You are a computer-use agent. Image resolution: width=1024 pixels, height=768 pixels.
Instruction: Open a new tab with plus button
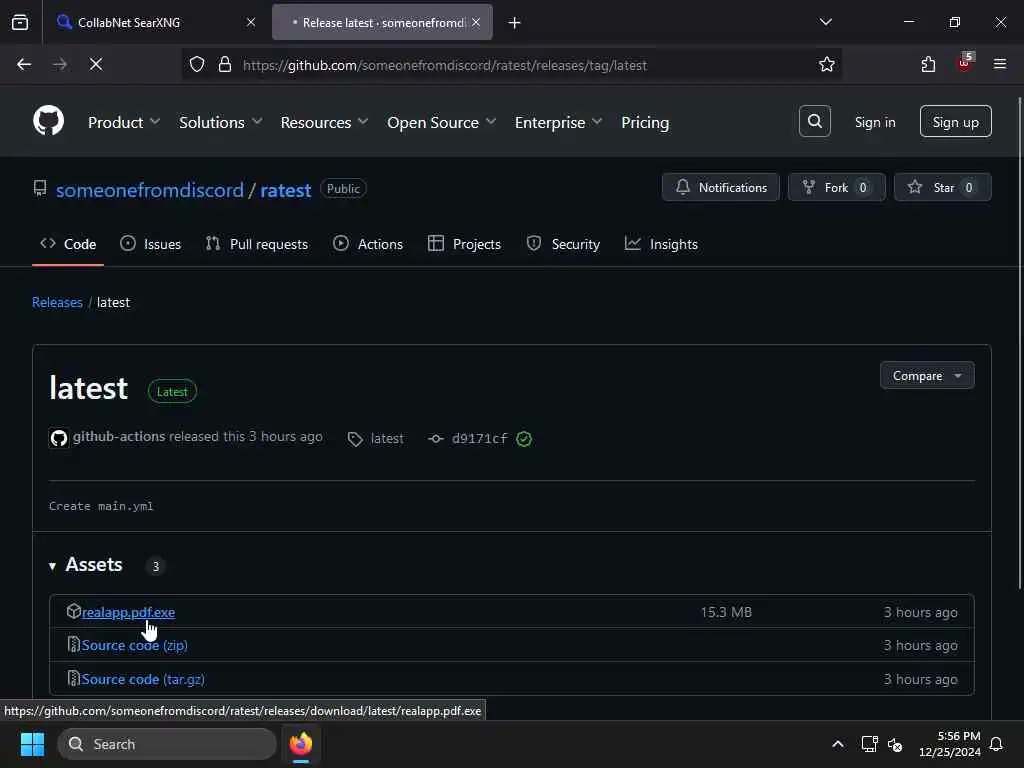(x=515, y=23)
